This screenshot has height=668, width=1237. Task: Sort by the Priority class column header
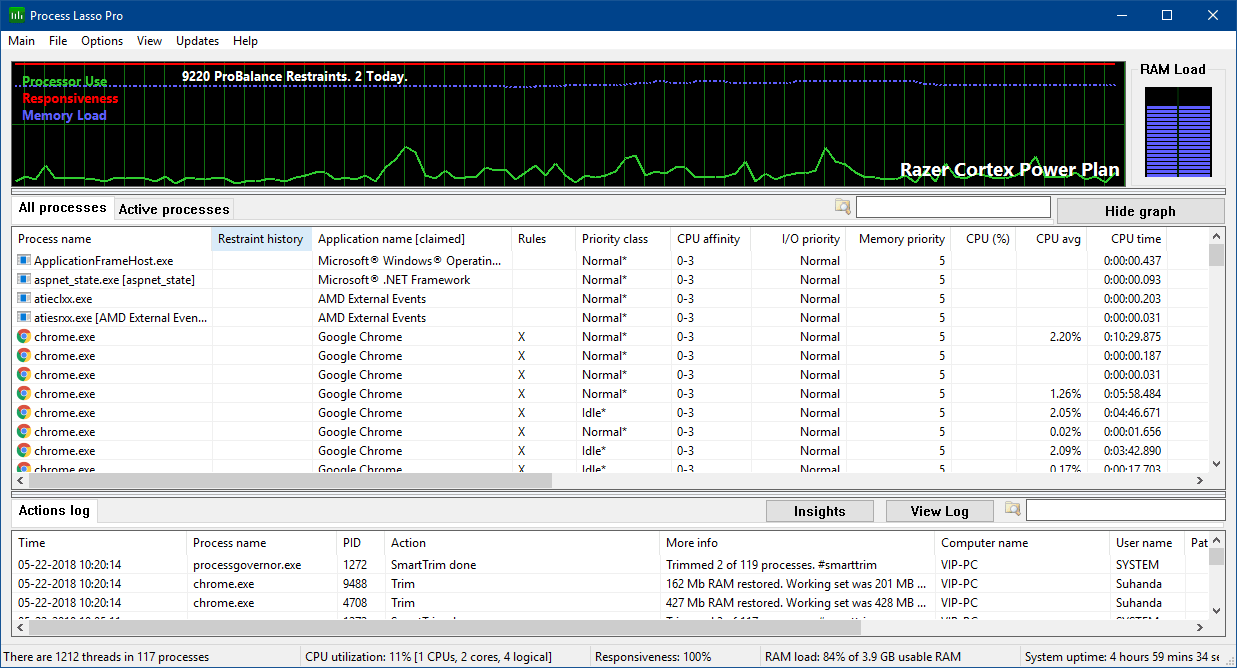[x=614, y=239]
